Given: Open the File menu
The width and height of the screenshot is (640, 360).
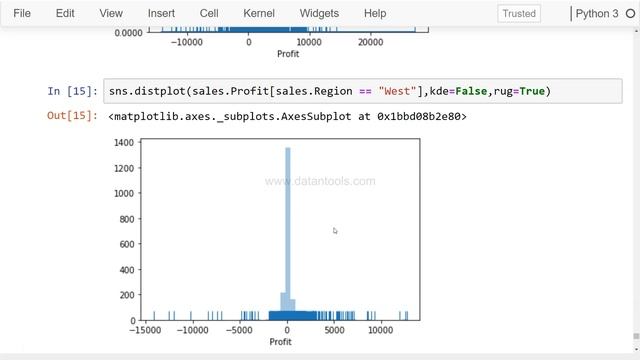Looking at the screenshot, I should [22, 13].
